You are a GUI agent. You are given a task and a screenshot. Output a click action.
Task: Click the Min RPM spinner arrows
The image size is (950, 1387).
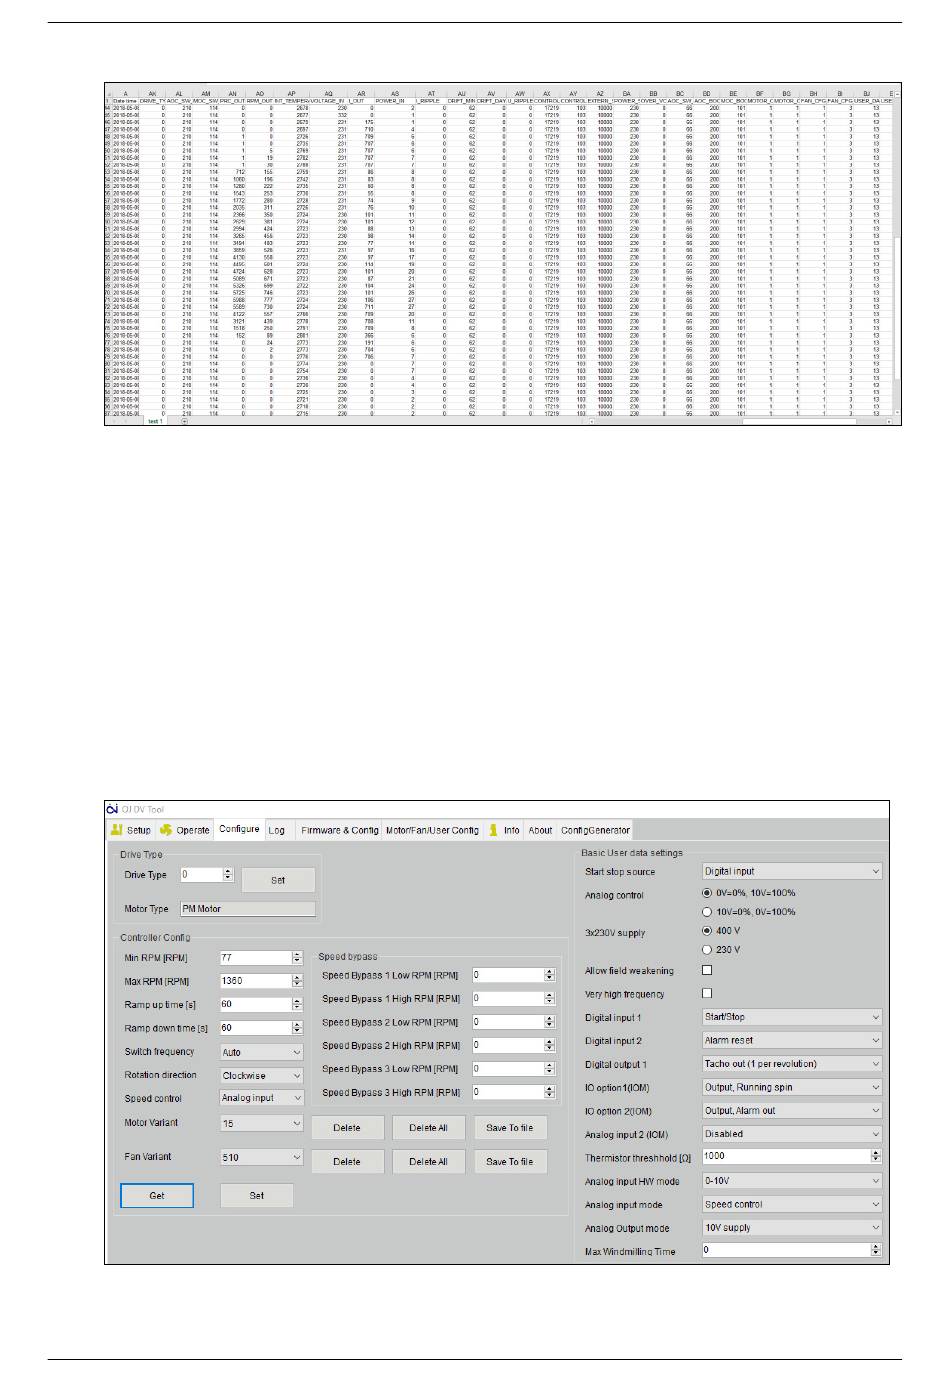(297, 958)
